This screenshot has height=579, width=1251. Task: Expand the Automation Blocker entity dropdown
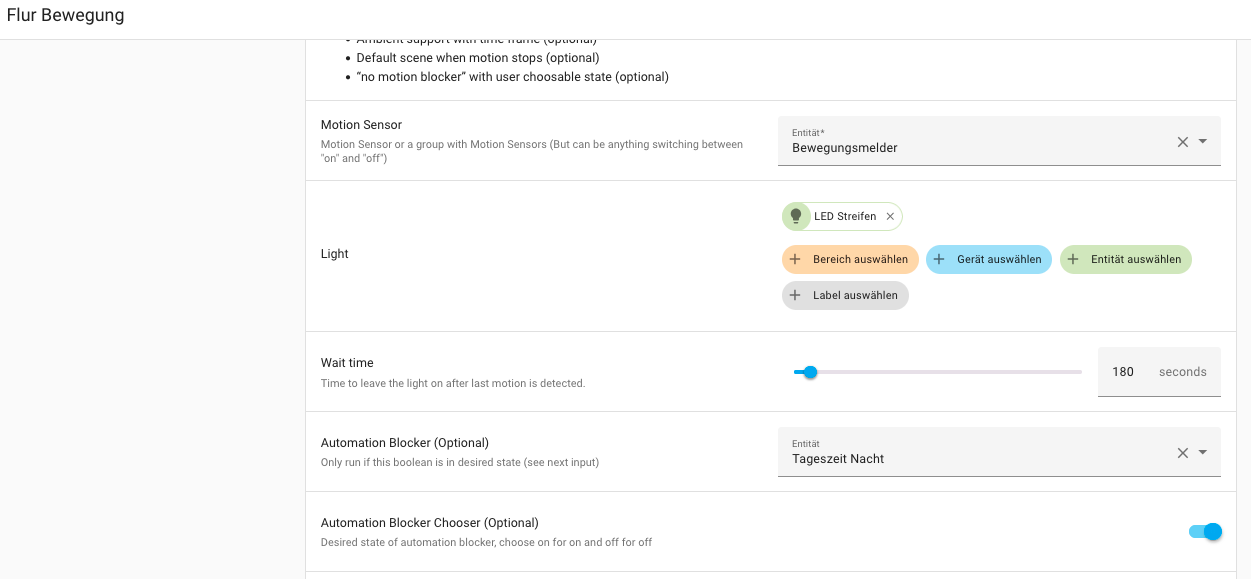[x=1203, y=453]
